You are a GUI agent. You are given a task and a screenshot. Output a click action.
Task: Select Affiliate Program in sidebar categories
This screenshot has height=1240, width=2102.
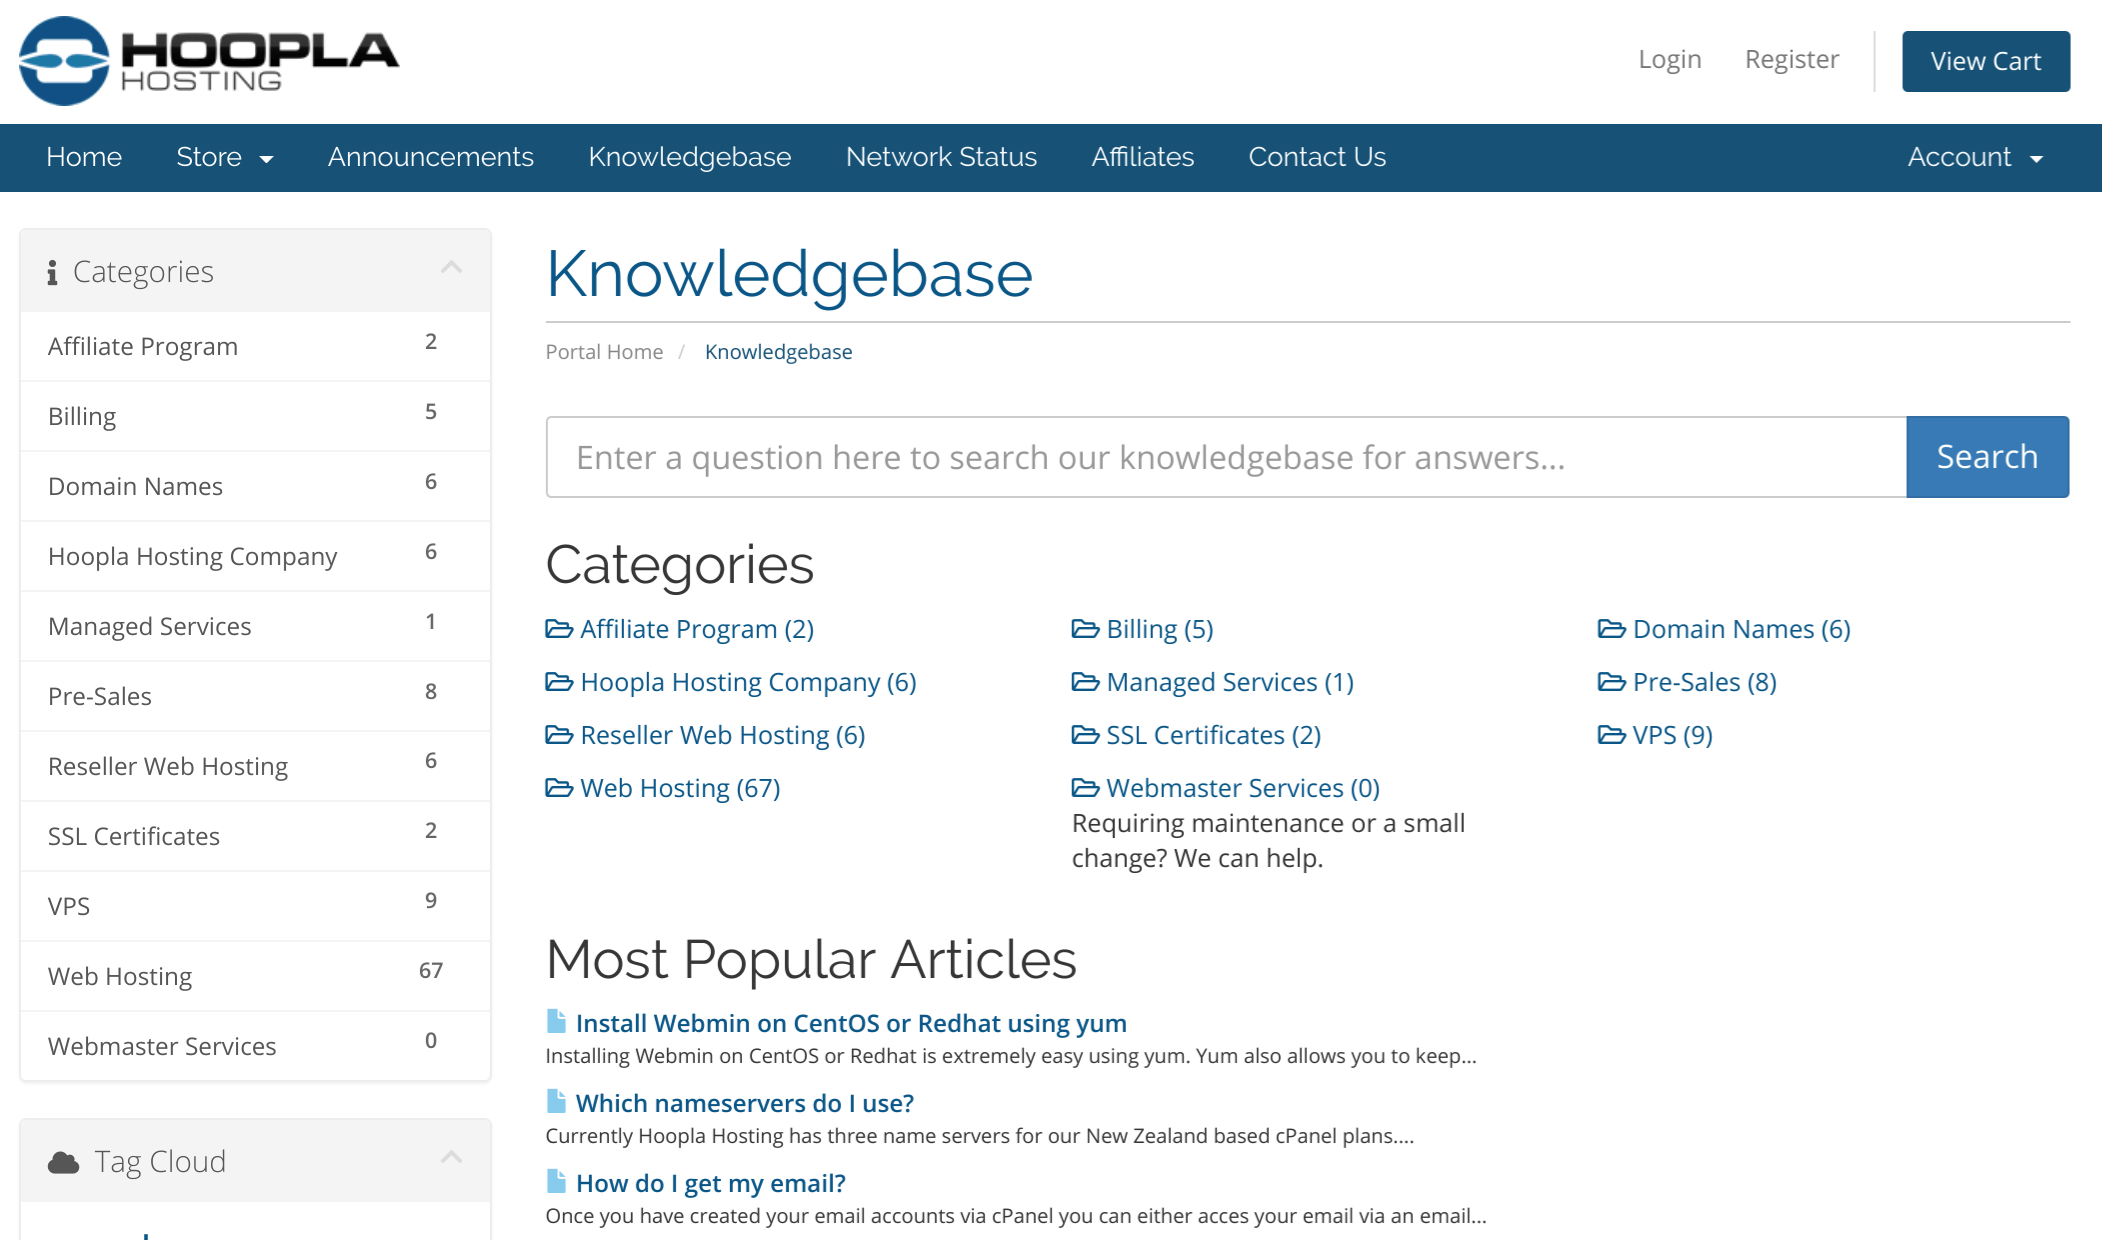pos(255,346)
